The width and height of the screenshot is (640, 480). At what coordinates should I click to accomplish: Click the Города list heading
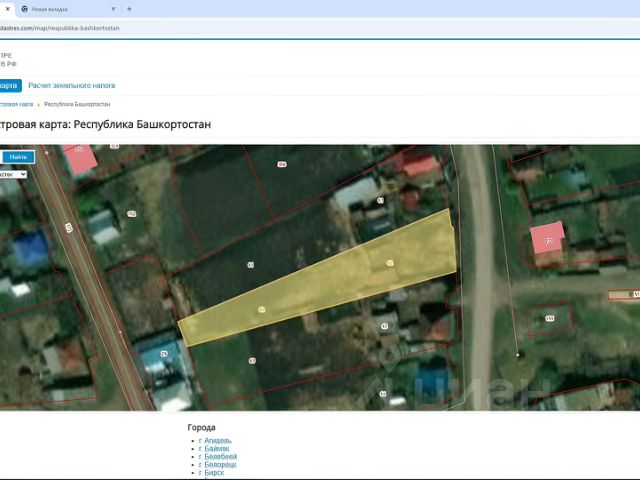tap(201, 427)
